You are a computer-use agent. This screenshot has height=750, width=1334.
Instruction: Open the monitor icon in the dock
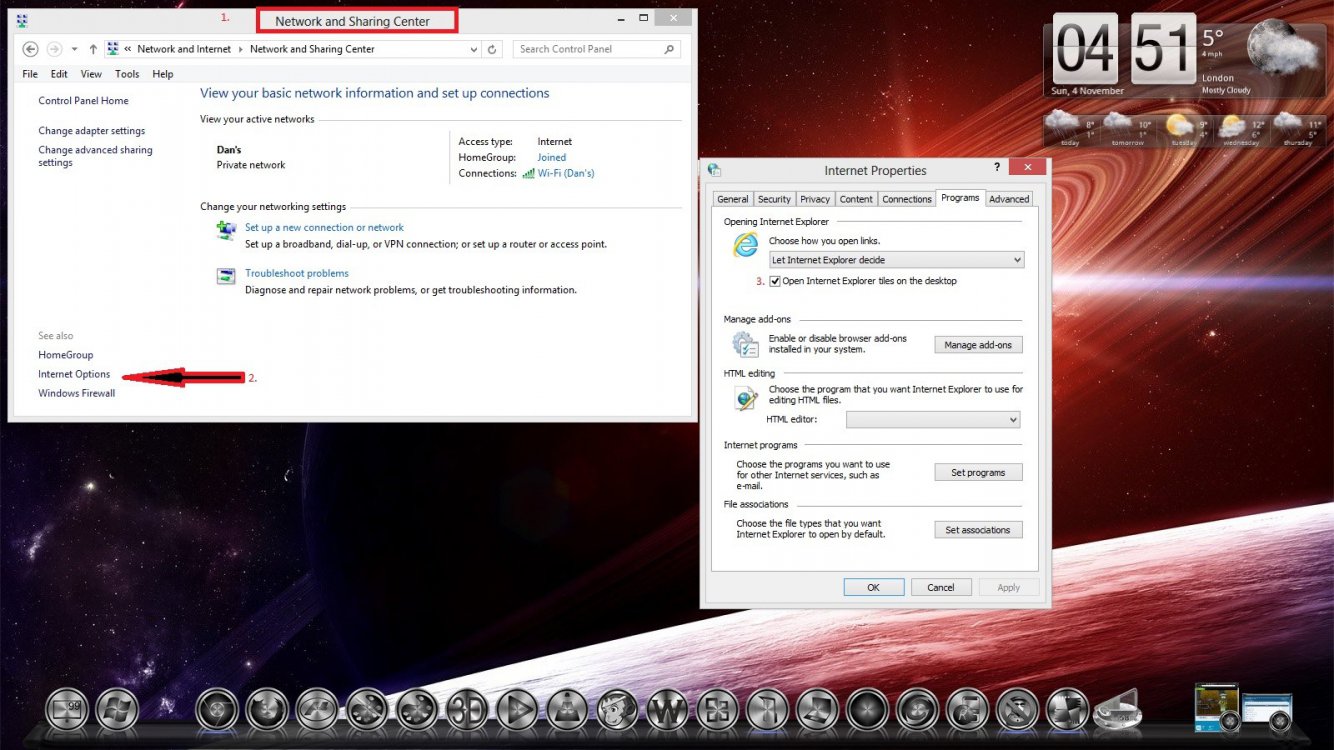point(67,709)
